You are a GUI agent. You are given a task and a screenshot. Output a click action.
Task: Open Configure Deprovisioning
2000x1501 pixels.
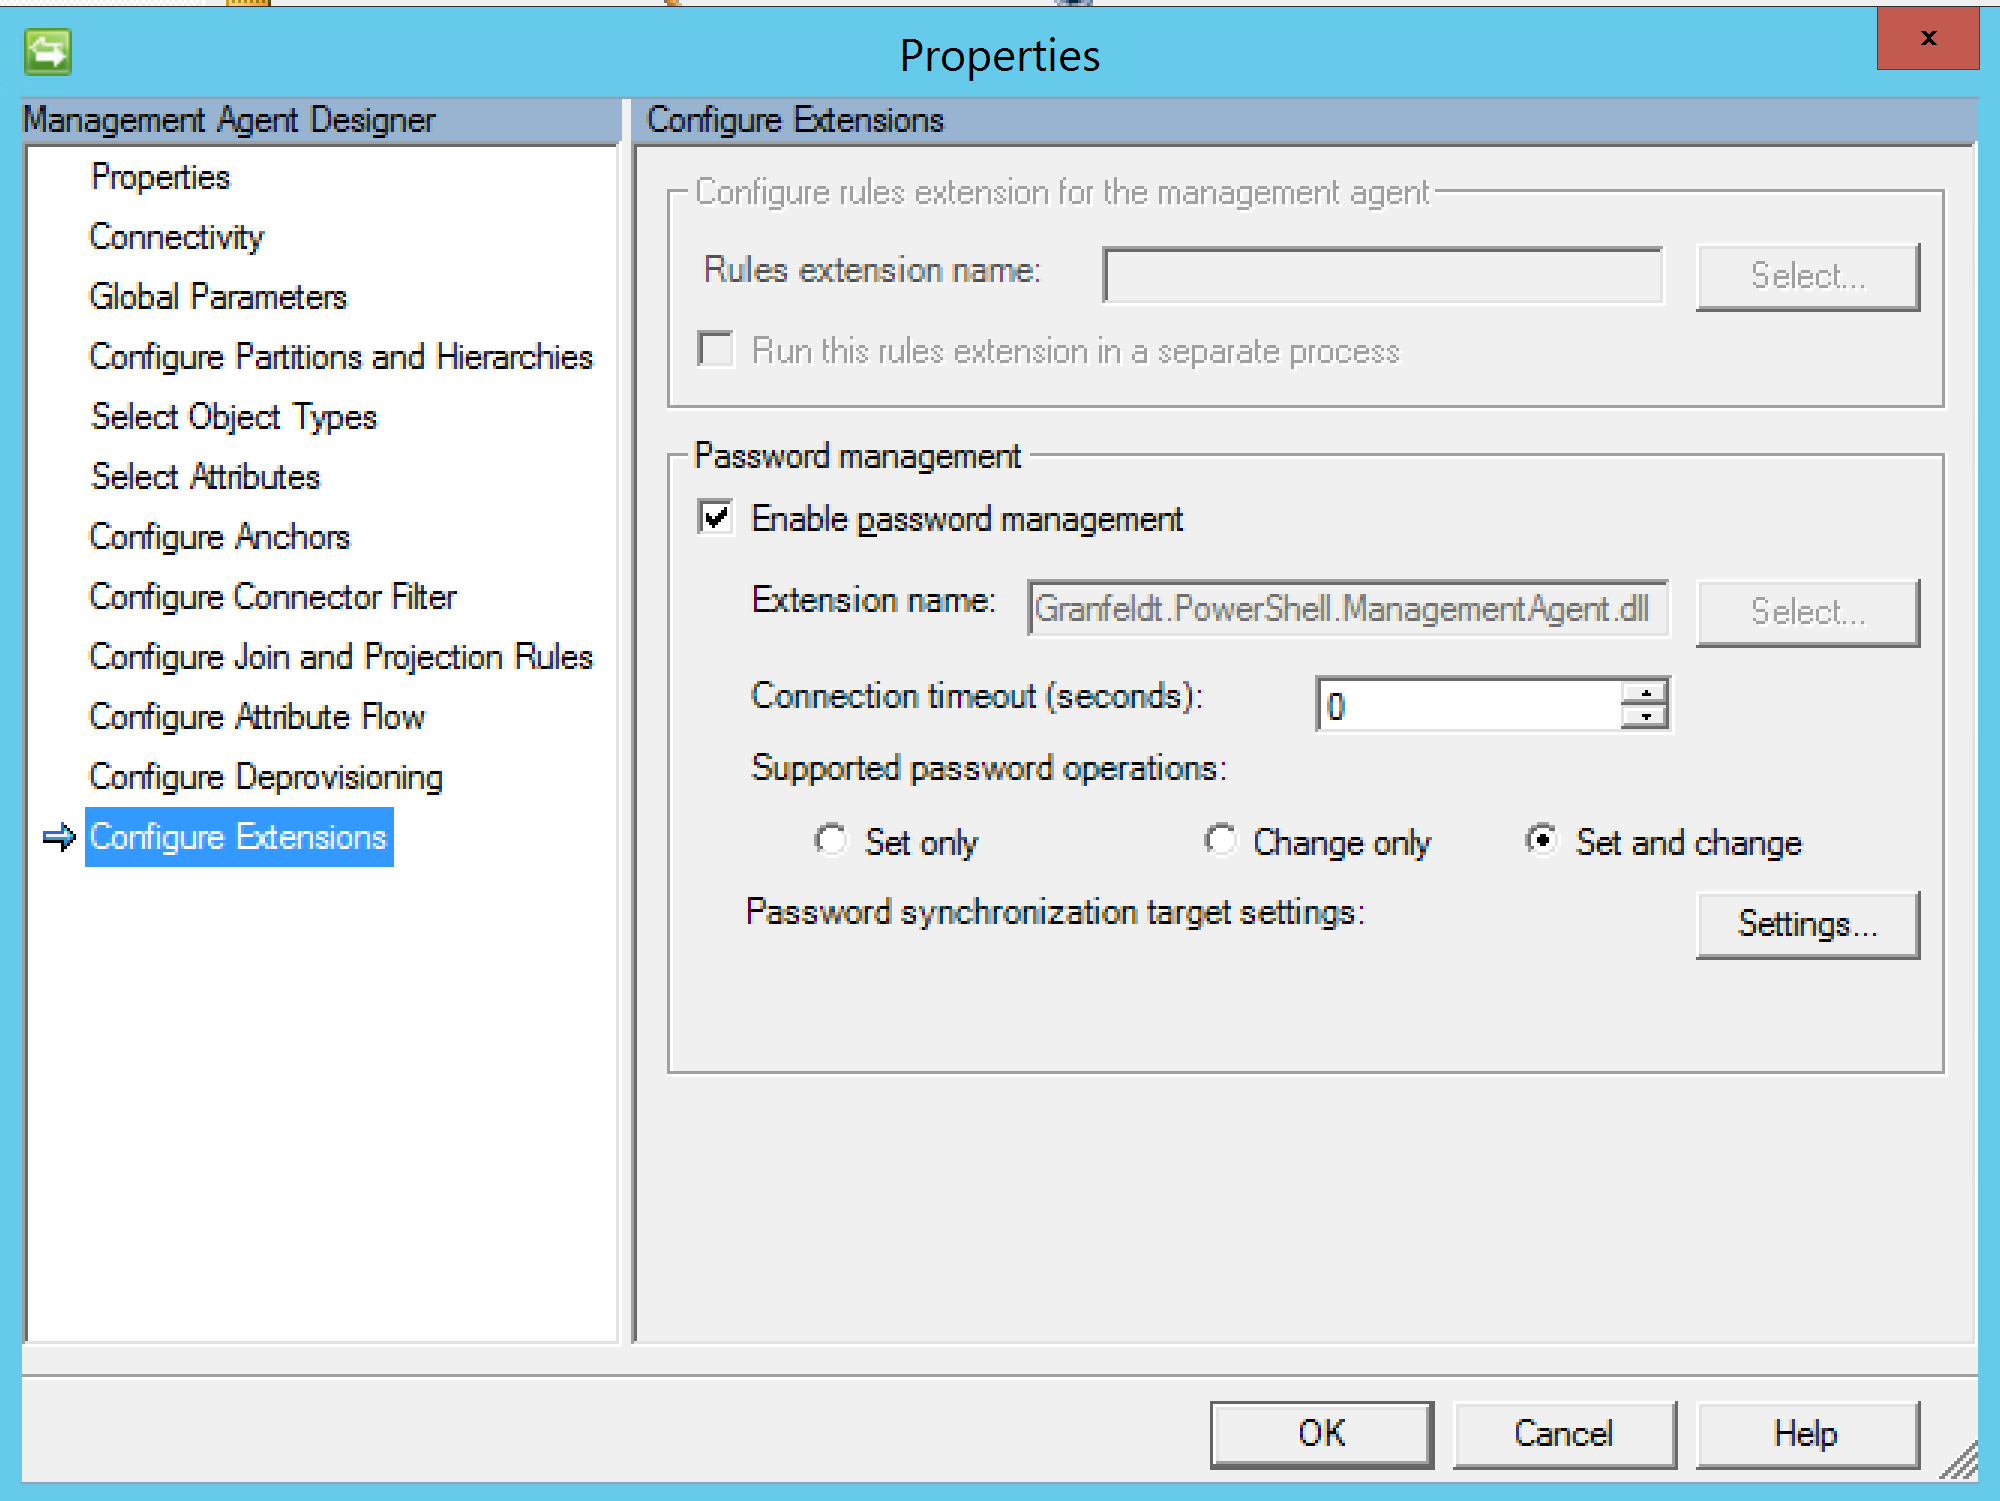[265, 776]
